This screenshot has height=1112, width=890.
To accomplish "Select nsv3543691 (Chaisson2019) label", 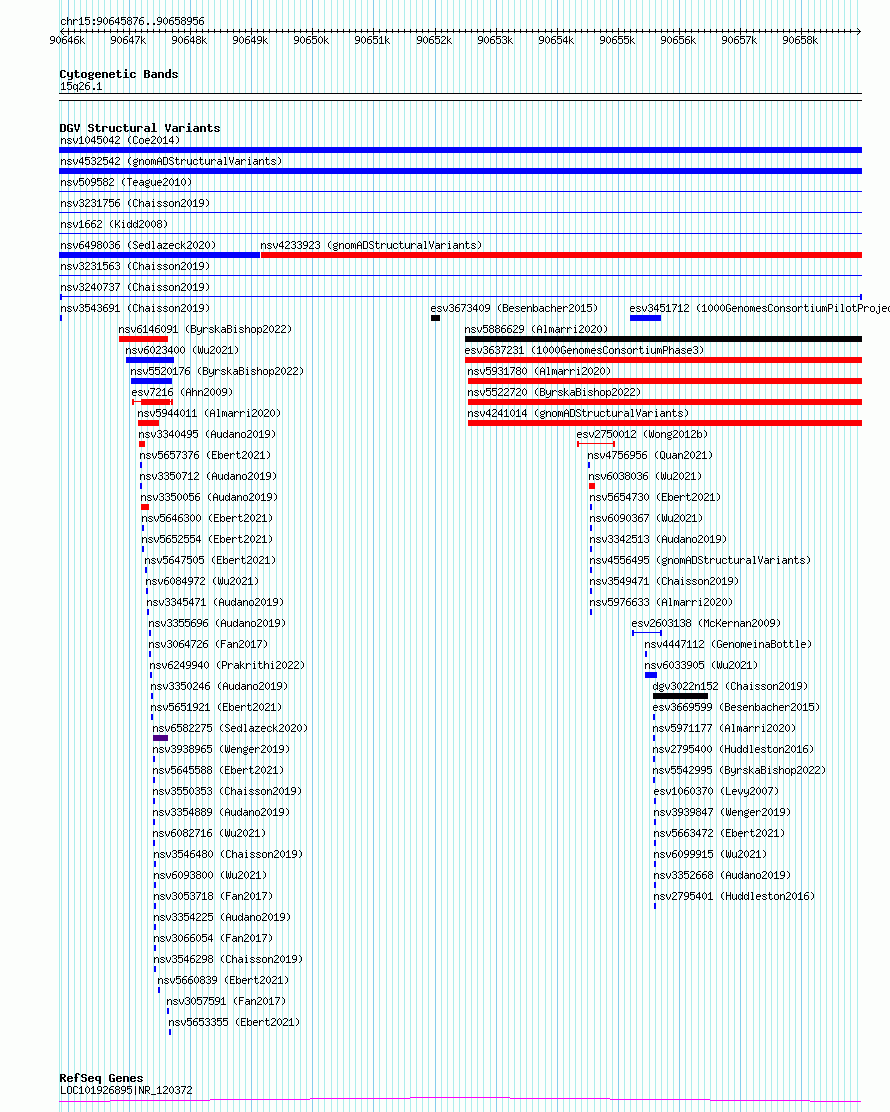I will coord(135,308).
